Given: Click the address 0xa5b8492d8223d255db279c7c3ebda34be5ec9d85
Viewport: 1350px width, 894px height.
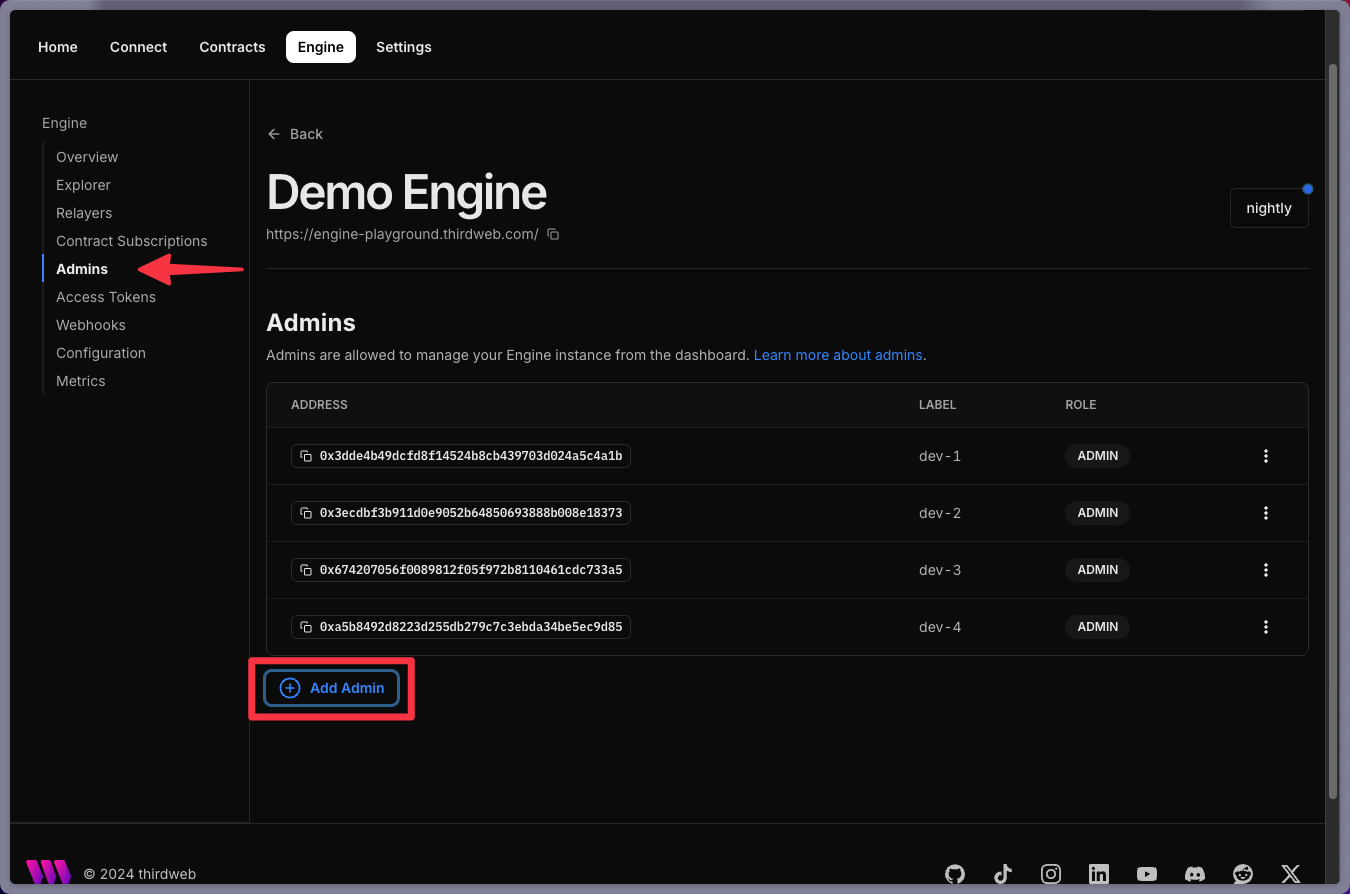Looking at the screenshot, I should (x=471, y=627).
